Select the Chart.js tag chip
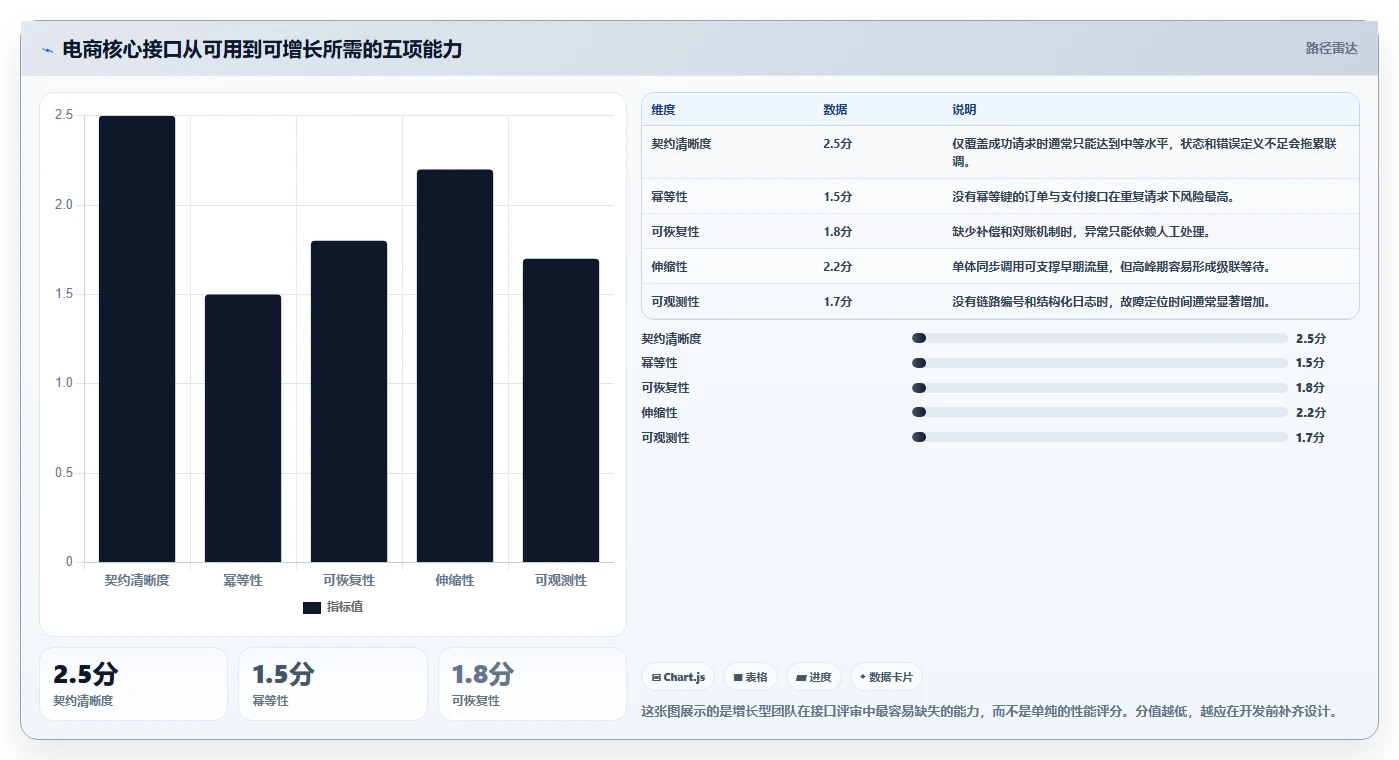1399x760 pixels. [678, 677]
